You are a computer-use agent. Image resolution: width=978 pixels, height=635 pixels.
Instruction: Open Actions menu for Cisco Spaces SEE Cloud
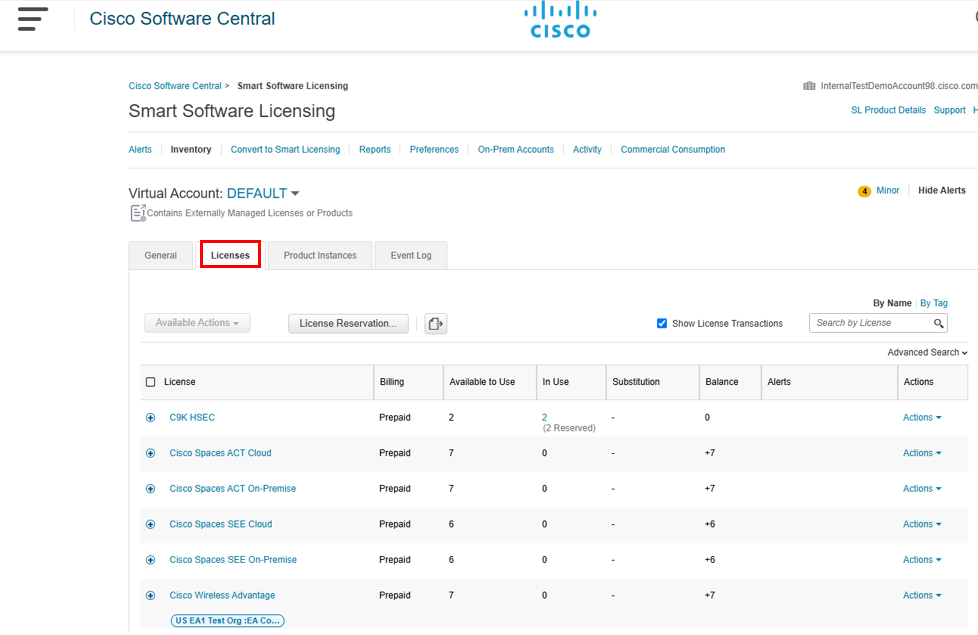(922, 524)
